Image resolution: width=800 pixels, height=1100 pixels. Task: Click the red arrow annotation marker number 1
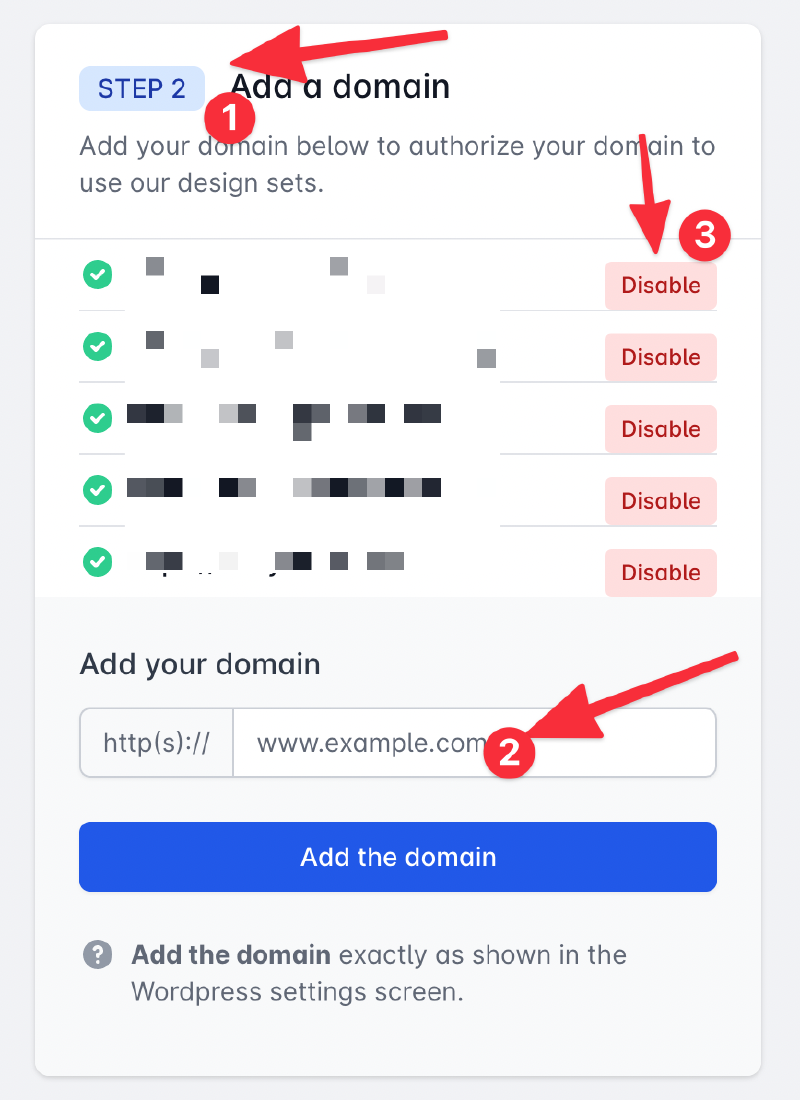pos(229,117)
